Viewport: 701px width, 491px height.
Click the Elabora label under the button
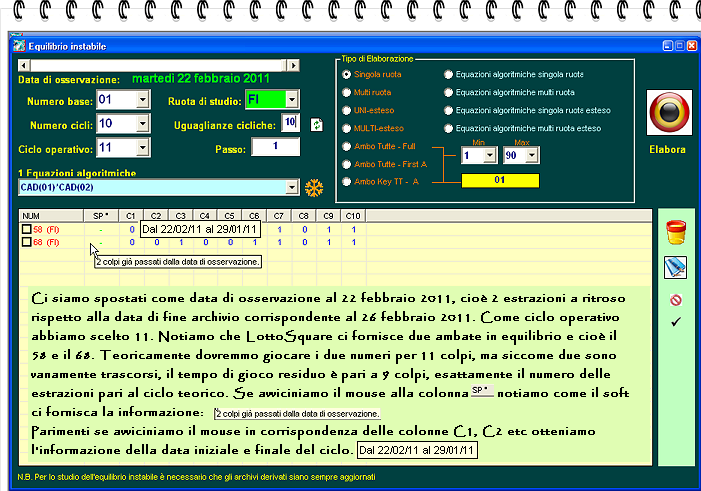coord(667,150)
